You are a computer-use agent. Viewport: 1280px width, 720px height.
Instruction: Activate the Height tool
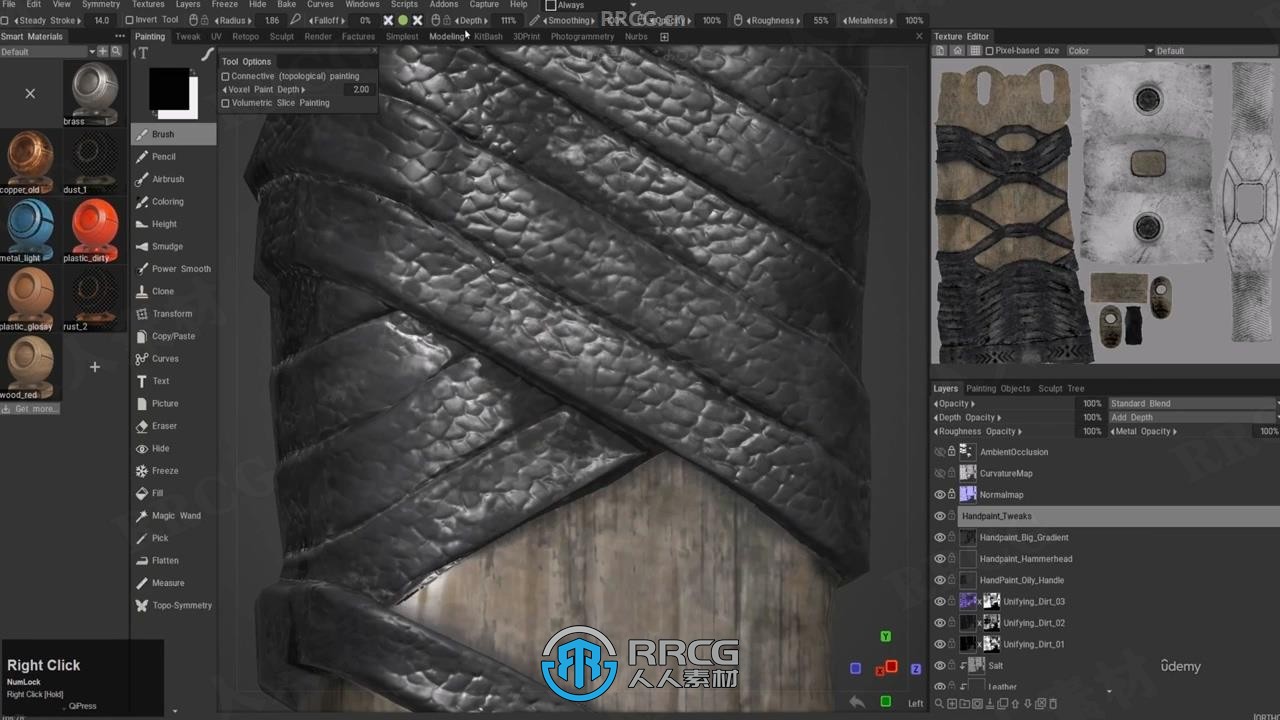173,224
